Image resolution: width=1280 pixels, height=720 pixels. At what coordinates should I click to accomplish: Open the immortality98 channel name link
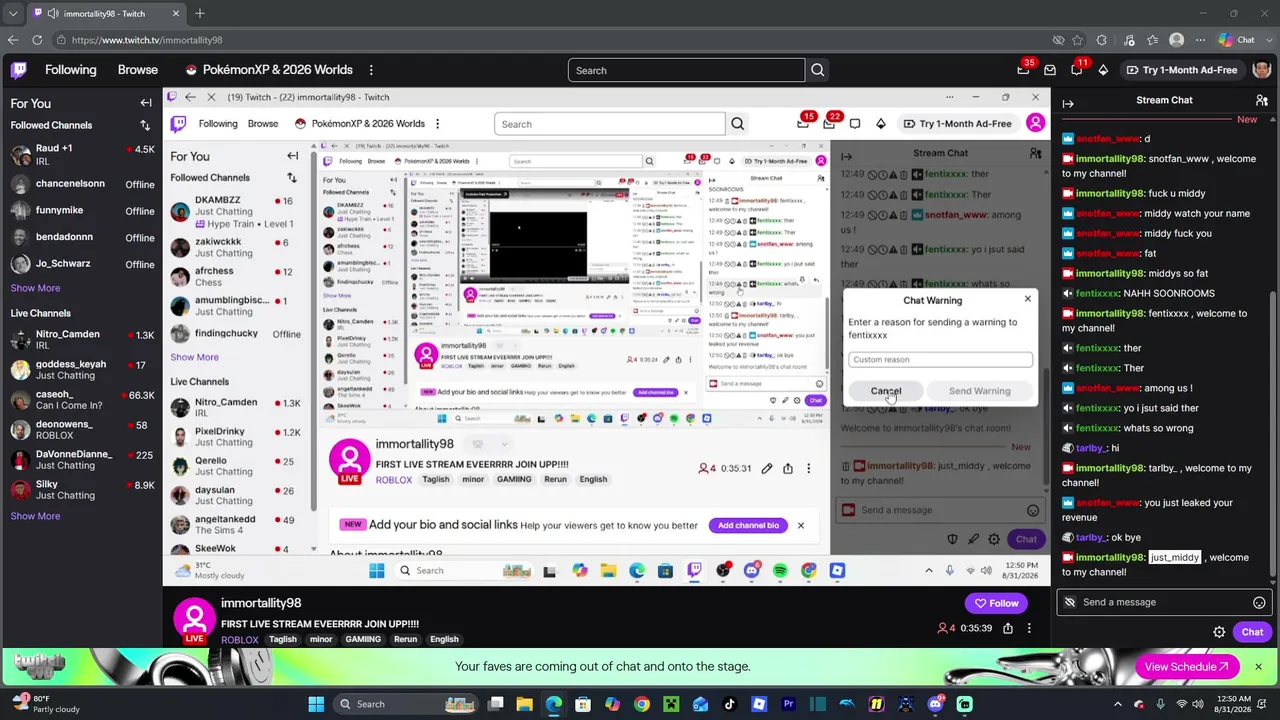(x=261, y=603)
